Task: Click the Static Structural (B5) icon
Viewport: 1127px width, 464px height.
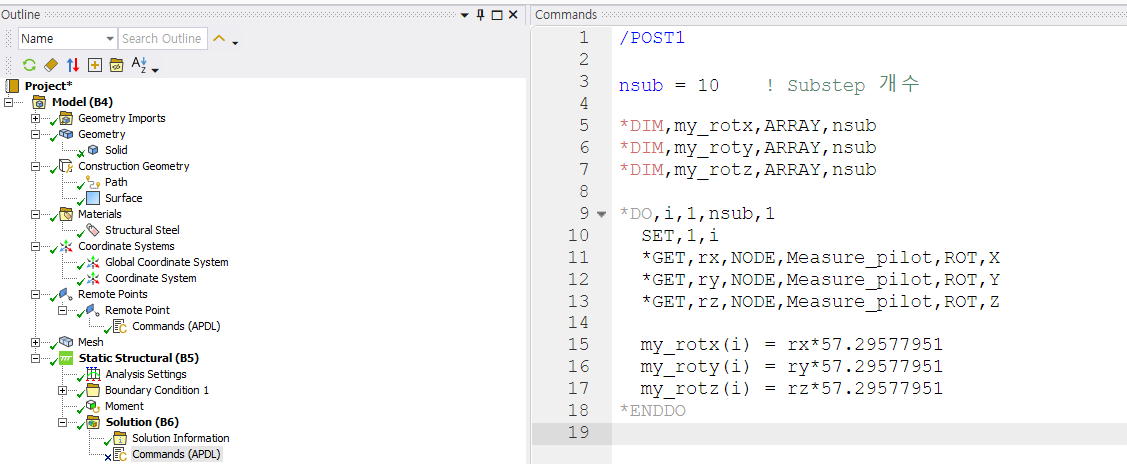Action: [66, 358]
